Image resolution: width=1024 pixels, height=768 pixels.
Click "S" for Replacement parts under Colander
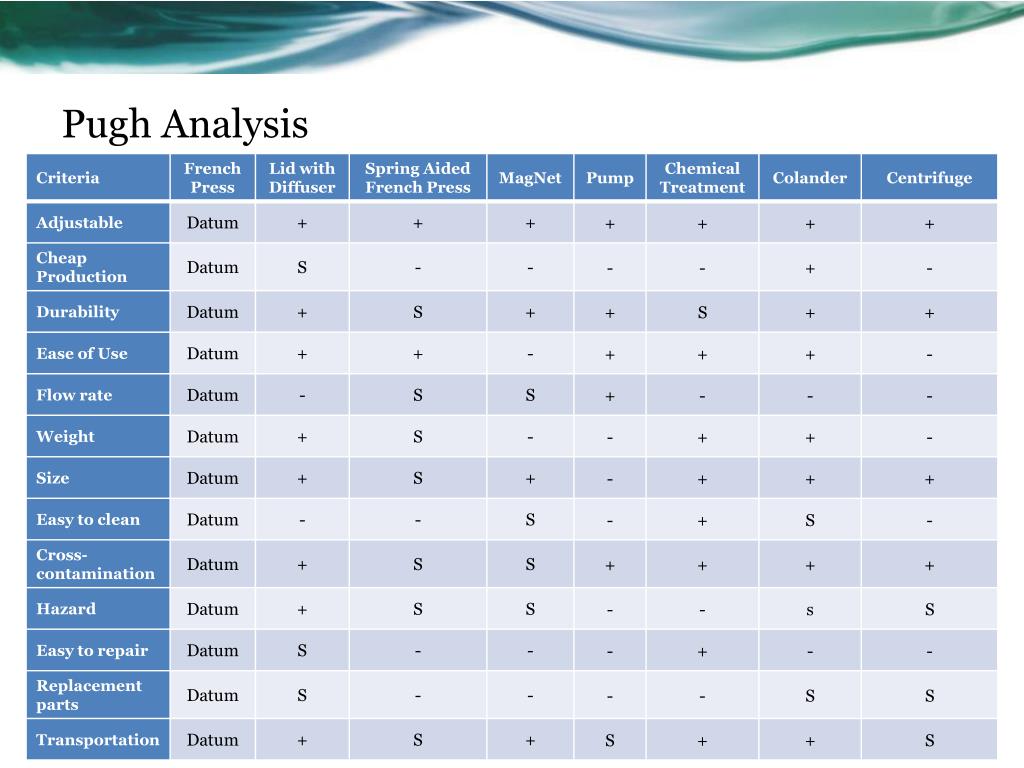810,696
